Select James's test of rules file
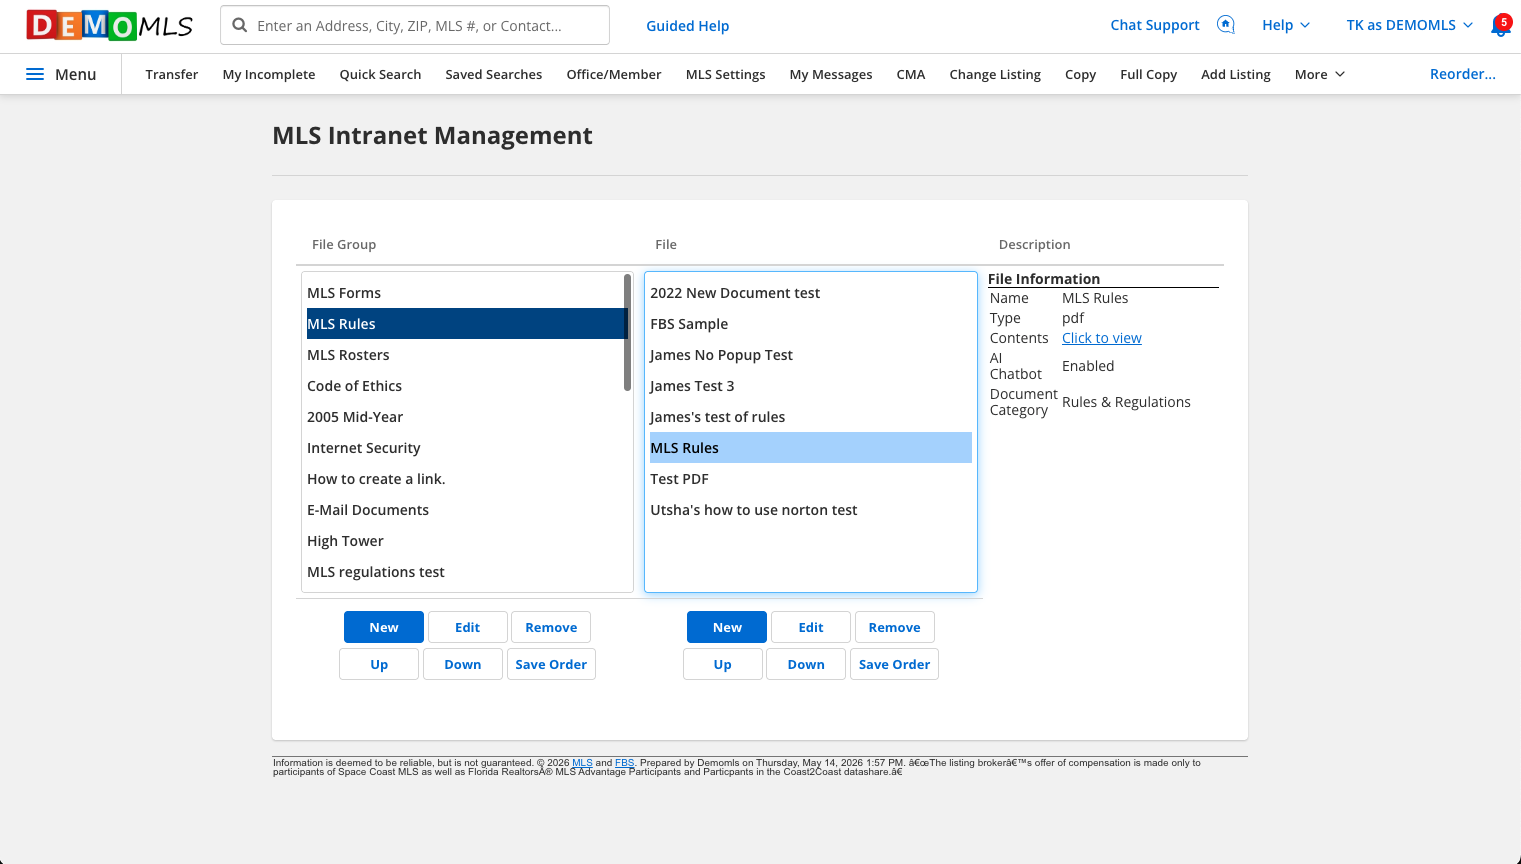 (811, 417)
